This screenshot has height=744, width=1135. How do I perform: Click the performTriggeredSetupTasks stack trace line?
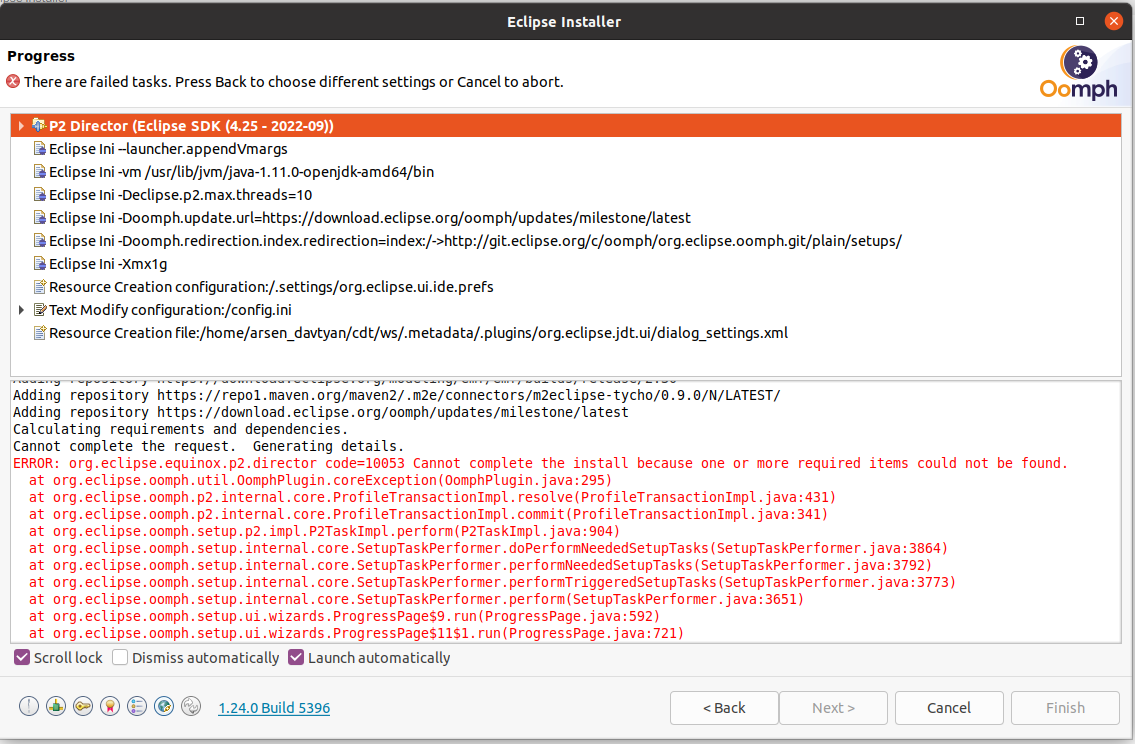click(x=492, y=582)
